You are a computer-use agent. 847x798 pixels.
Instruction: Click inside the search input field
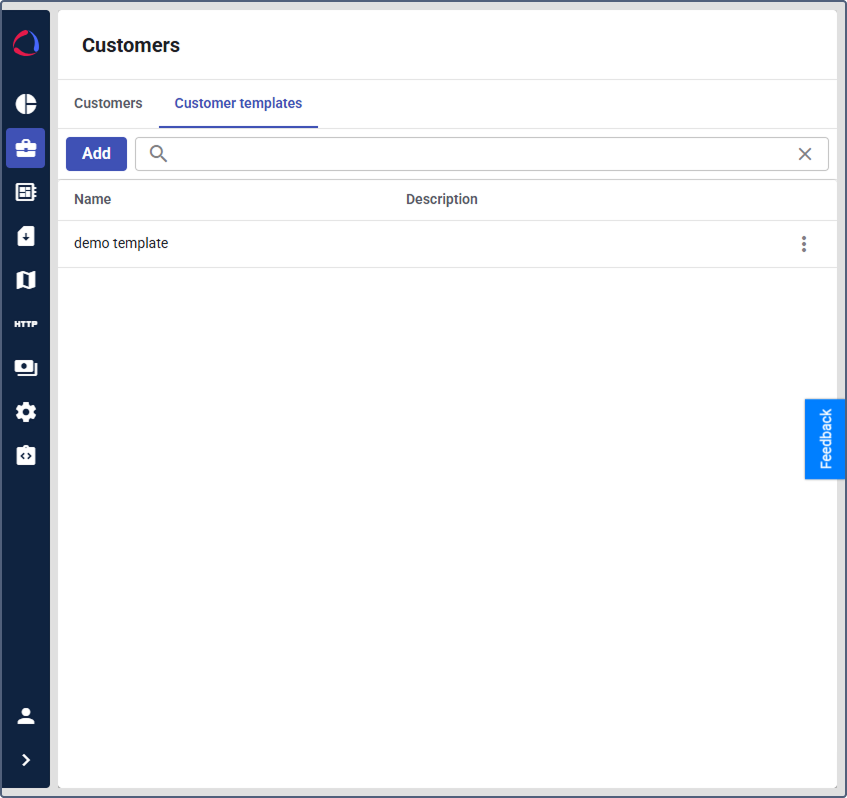click(x=450, y=154)
